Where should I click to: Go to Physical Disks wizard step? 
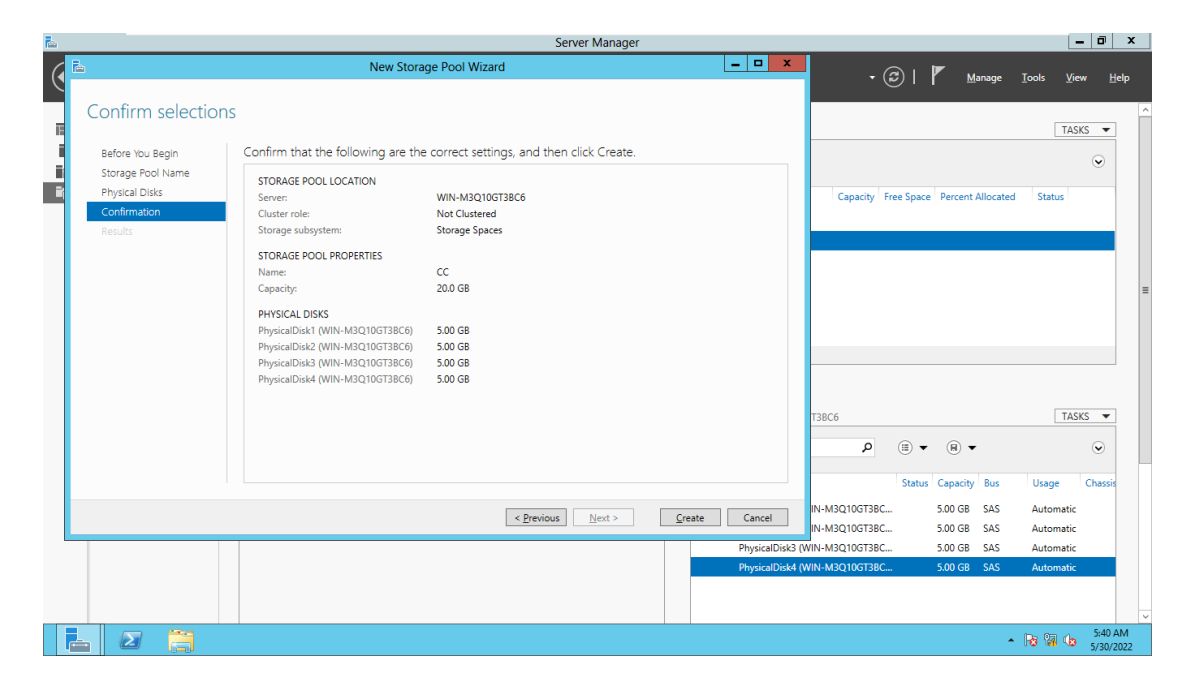(132, 192)
